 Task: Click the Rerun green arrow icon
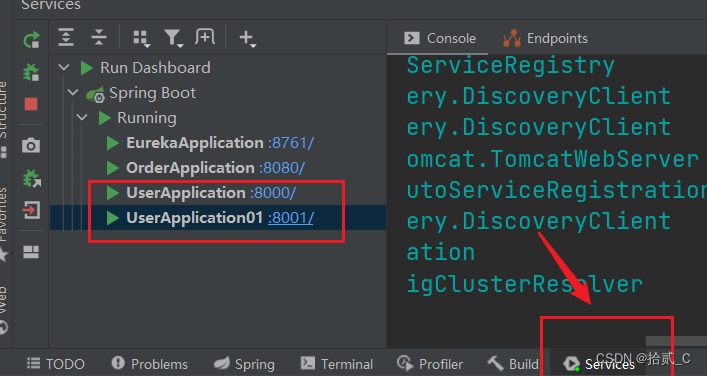(31, 40)
